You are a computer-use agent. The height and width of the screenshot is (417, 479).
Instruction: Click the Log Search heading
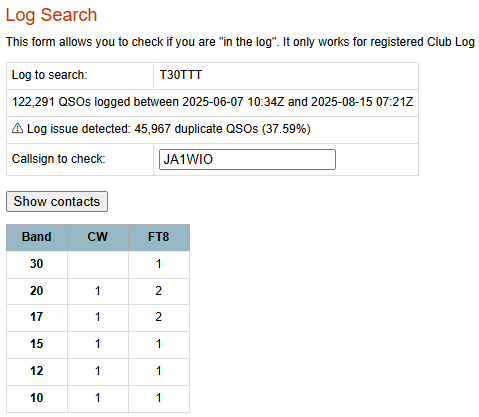coord(51,15)
